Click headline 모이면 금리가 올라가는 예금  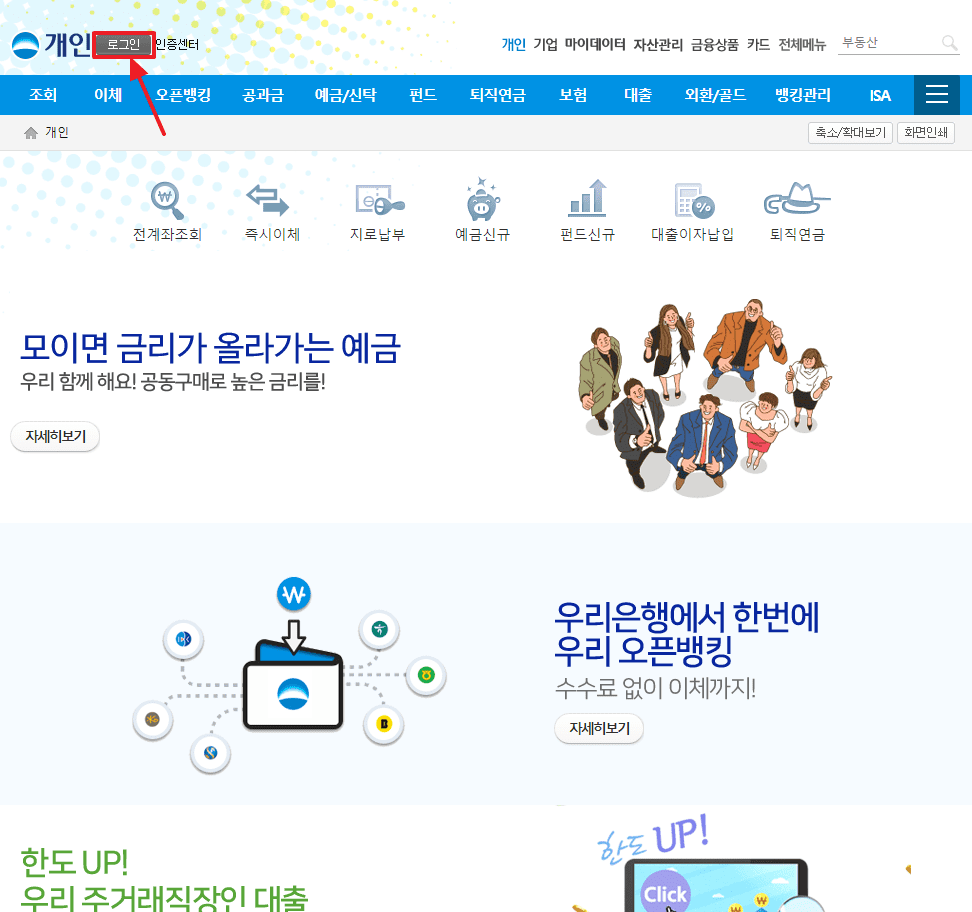click(211, 347)
